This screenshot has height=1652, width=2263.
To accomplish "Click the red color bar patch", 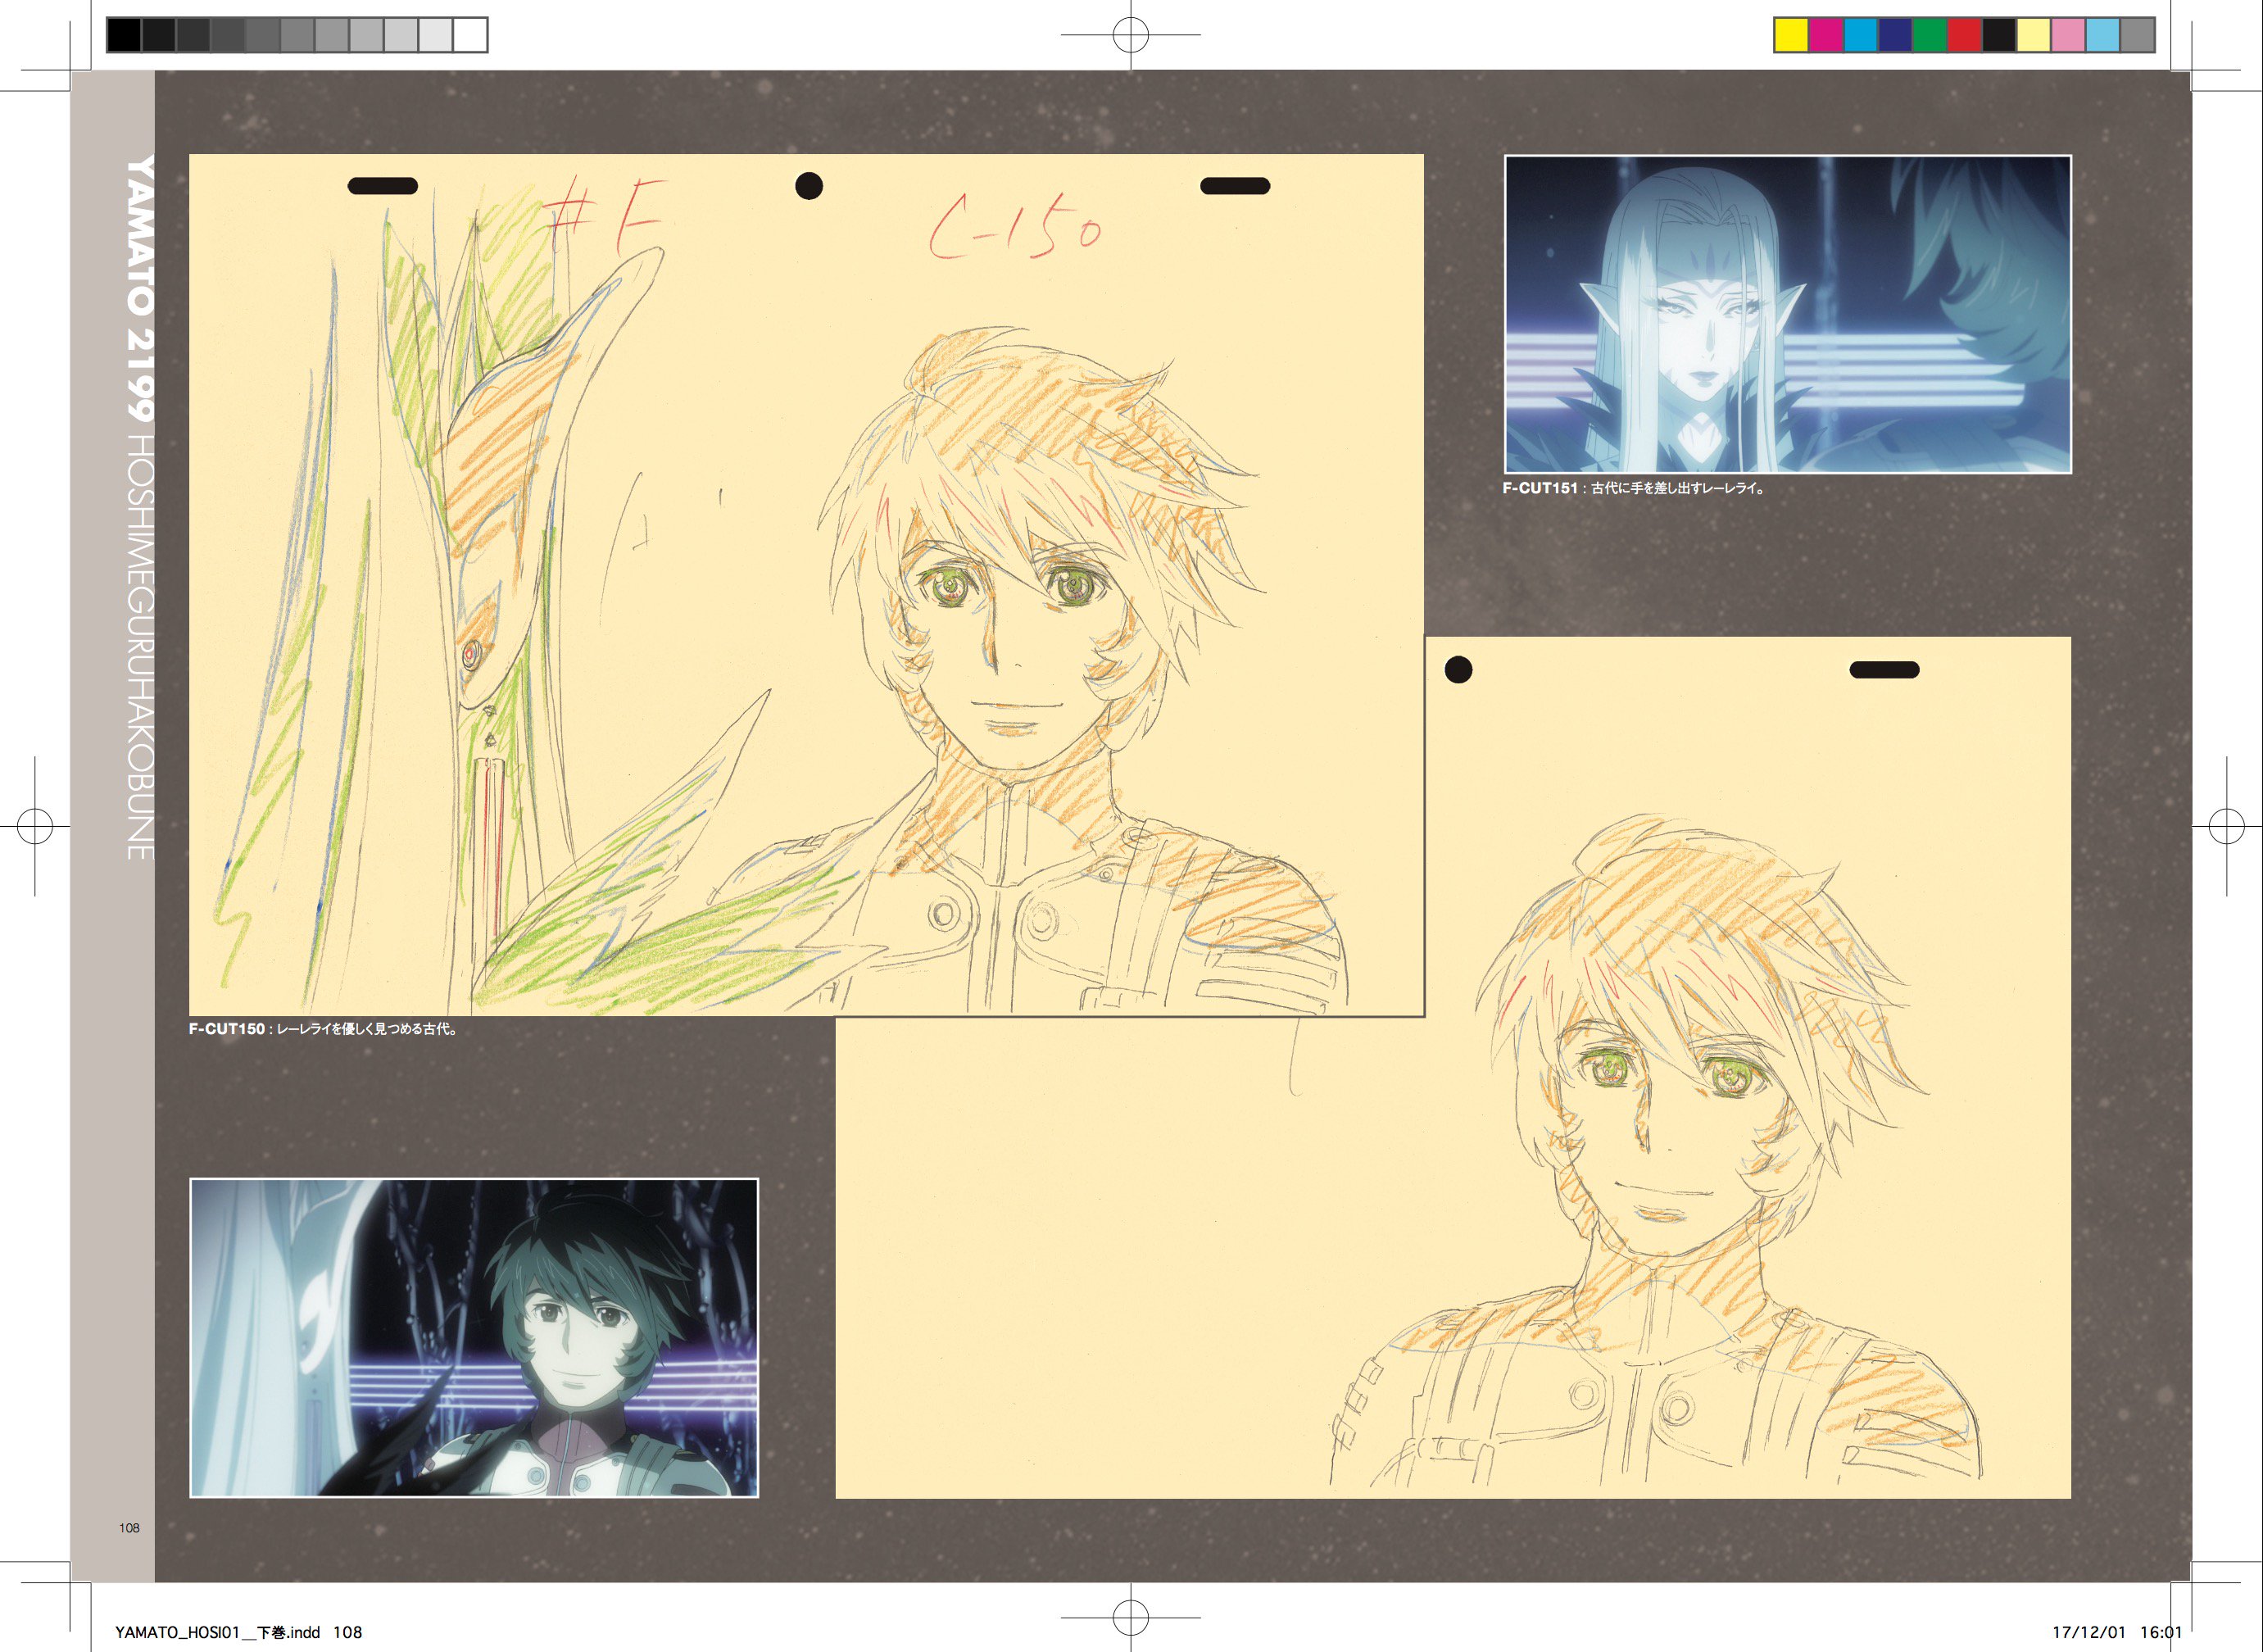I will (x=1964, y=35).
